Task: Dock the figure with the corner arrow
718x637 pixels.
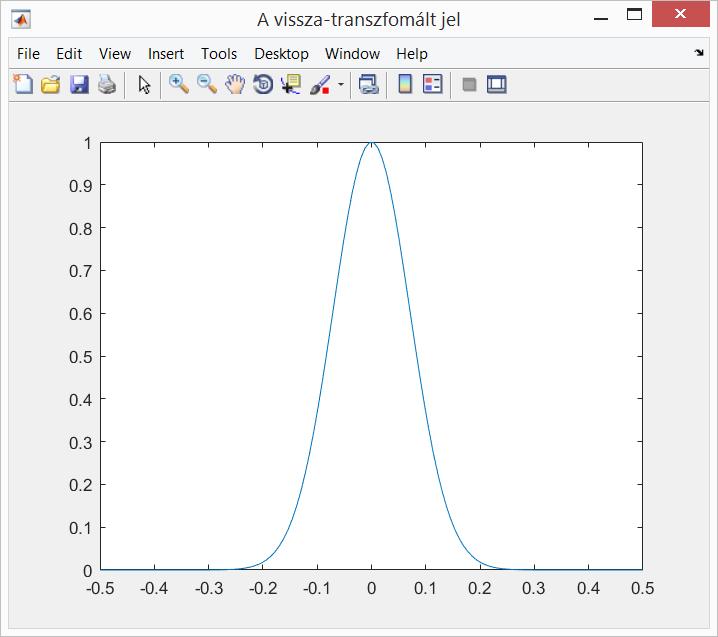Action: pyautogui.click(x=699, y=53)
